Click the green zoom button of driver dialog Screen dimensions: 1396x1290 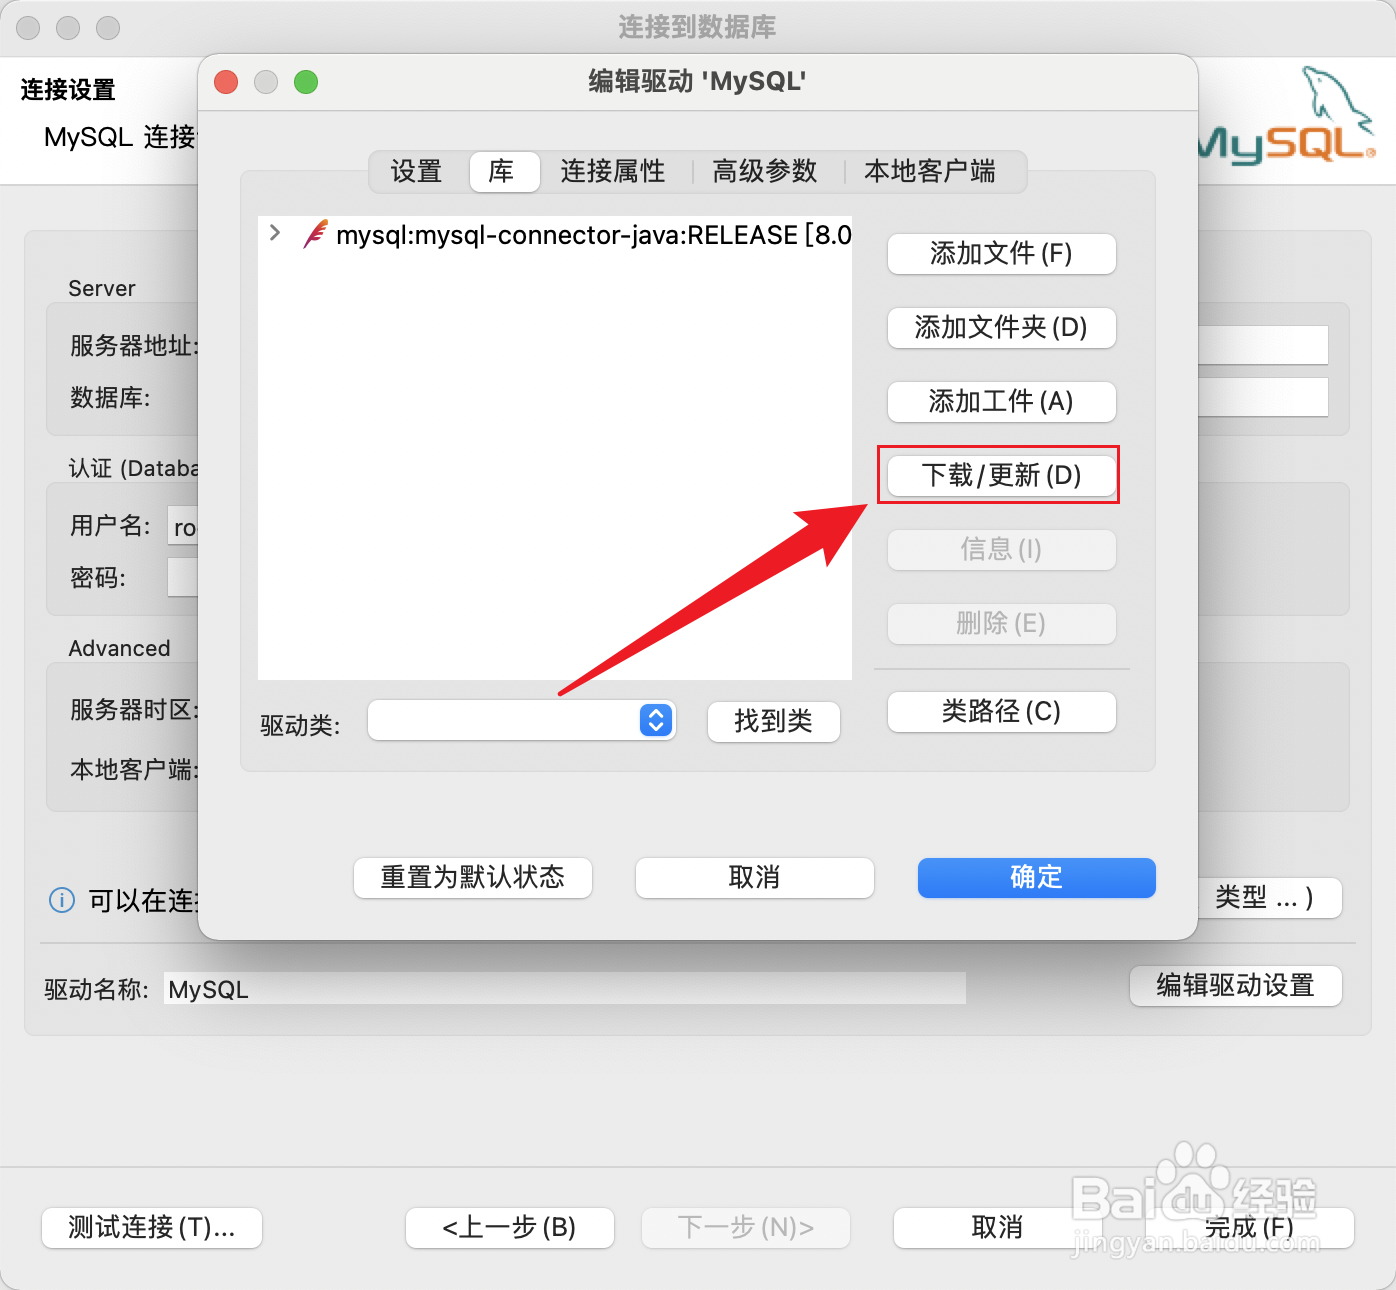(x=306, y=82)
